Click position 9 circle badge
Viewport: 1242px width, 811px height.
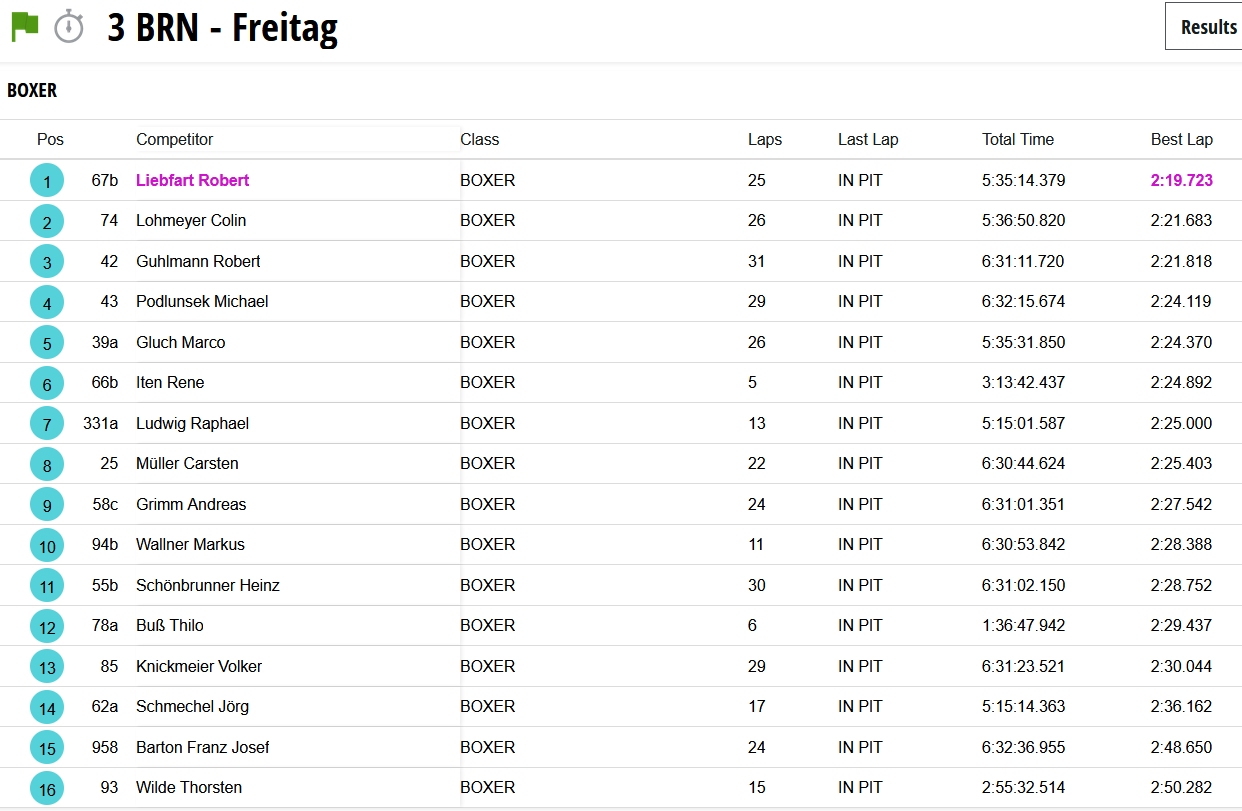pos(47,505)
